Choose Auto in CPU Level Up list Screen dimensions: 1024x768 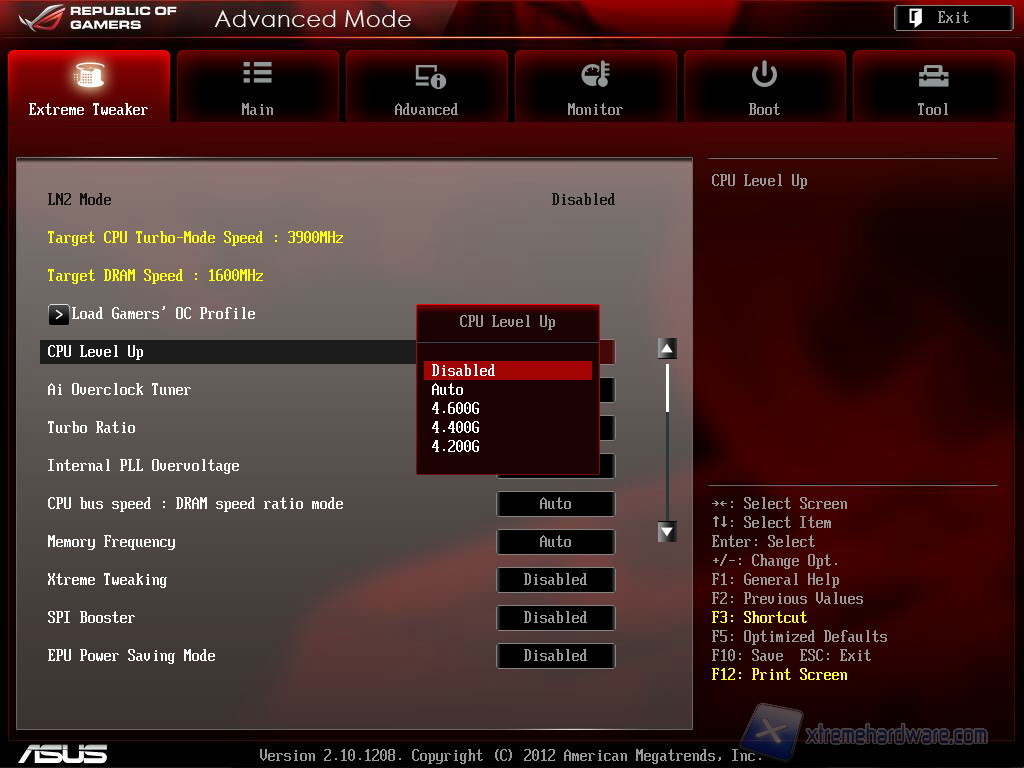coord(448,390)
